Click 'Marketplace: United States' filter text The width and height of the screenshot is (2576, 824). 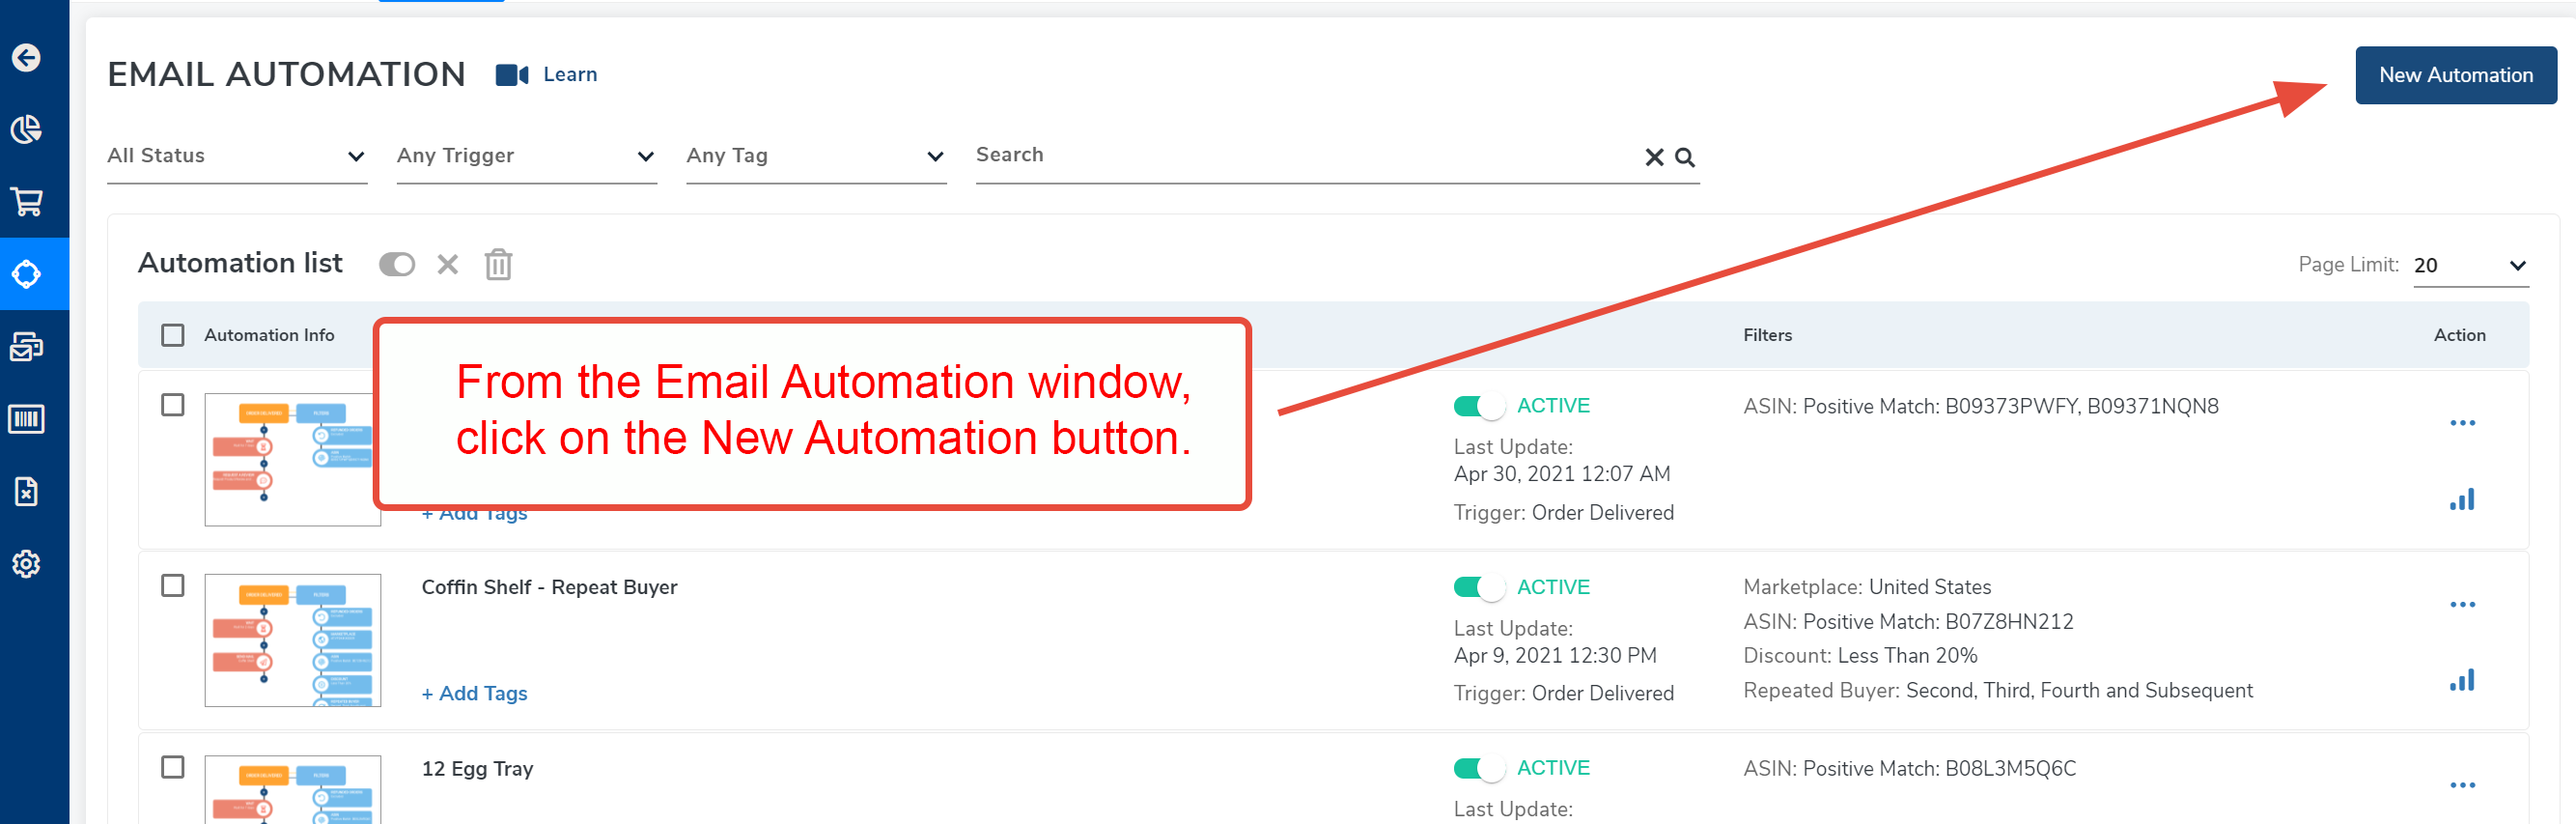(x=1867, y=588)
